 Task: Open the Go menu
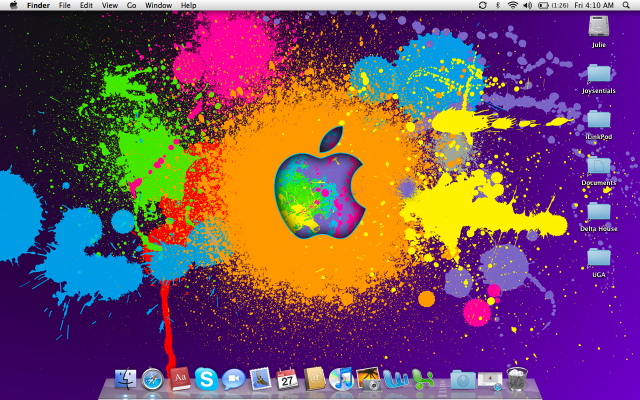(131, 5)
